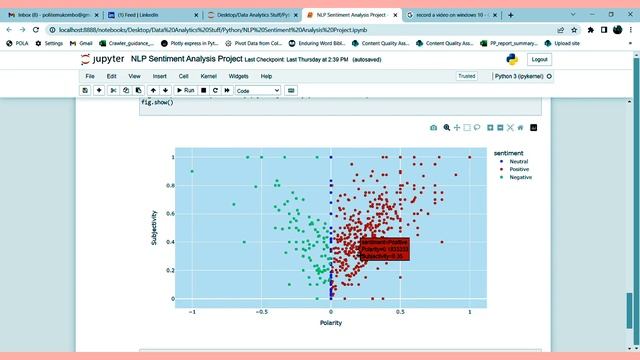Cut selected cells with the scissors icon

point(113,90)
